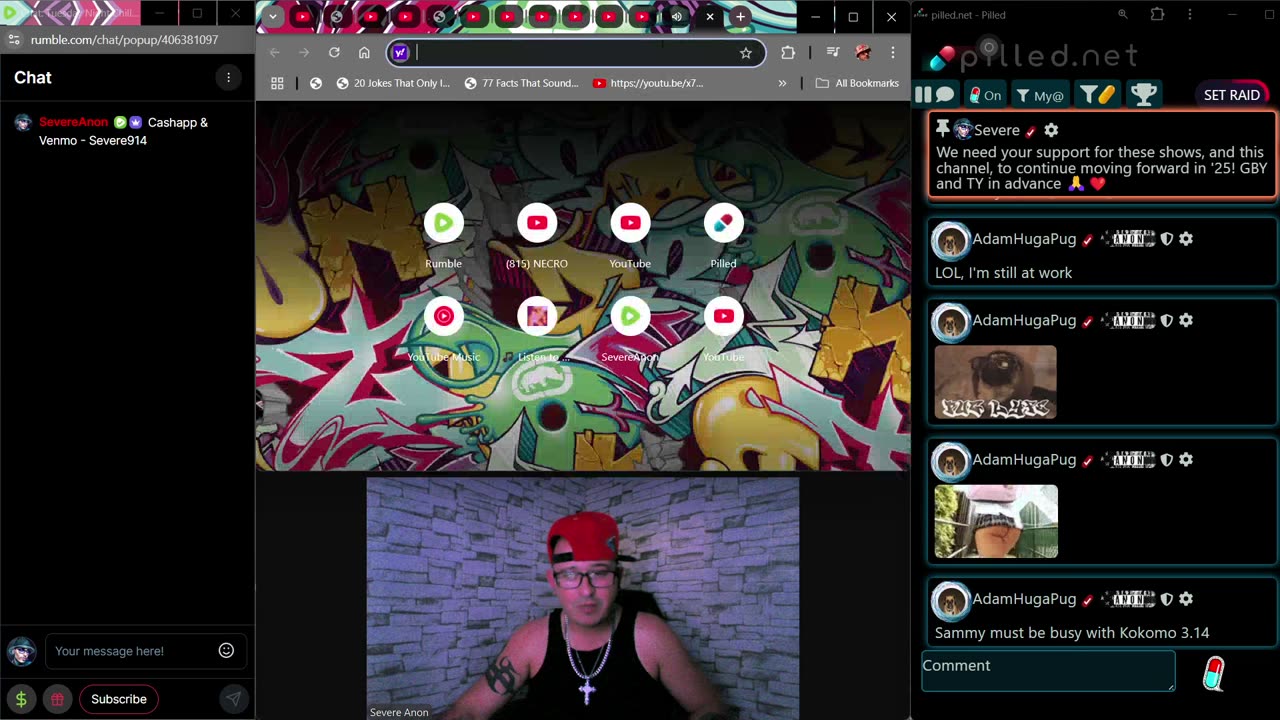Toggle the 'My@' mentions filter
The width and height of the screenshot is (1280, 720).
(1040, 95)
